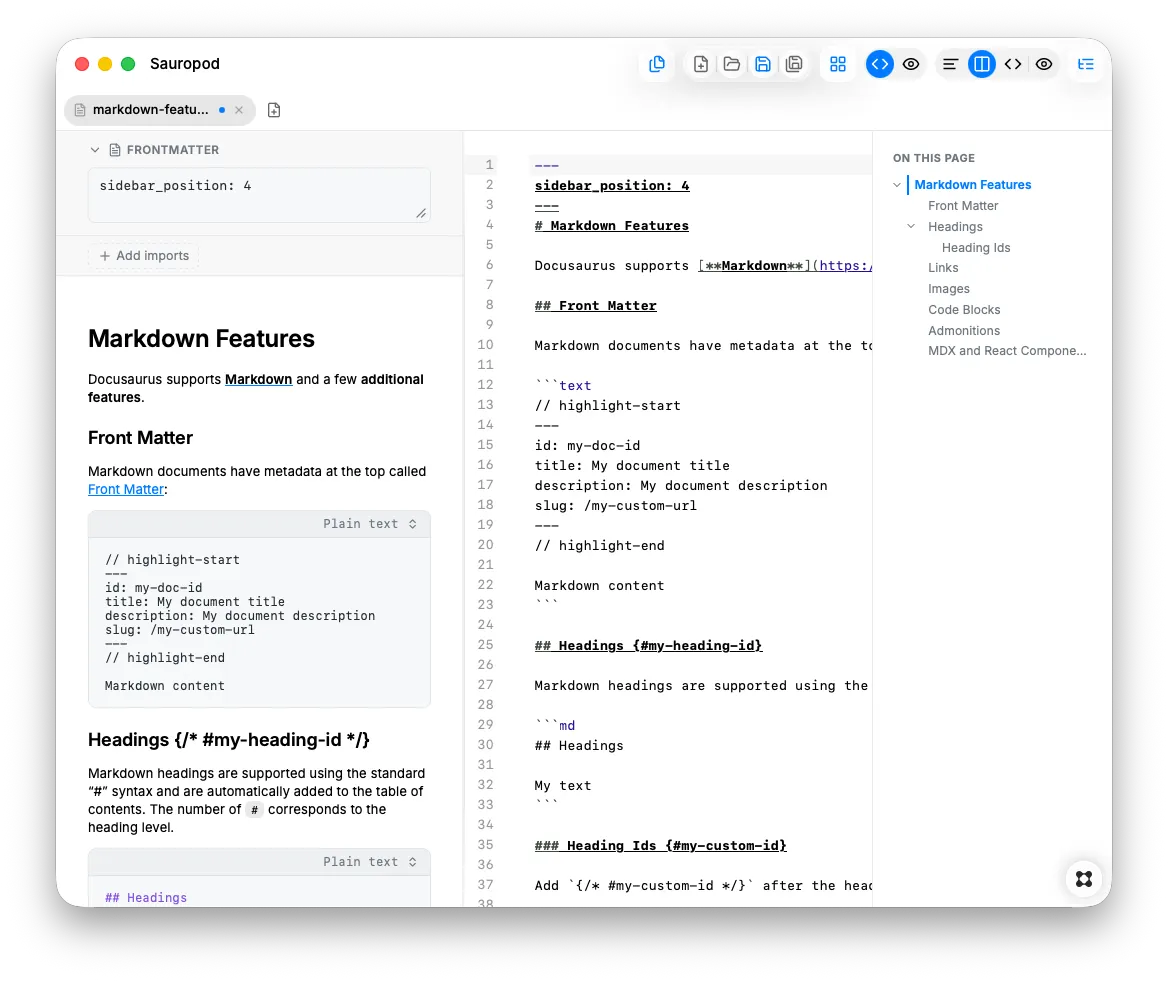Click the frontmatter textarea resize handle
This screenshot has height=981, width=1168.
(x=421, y=213)
